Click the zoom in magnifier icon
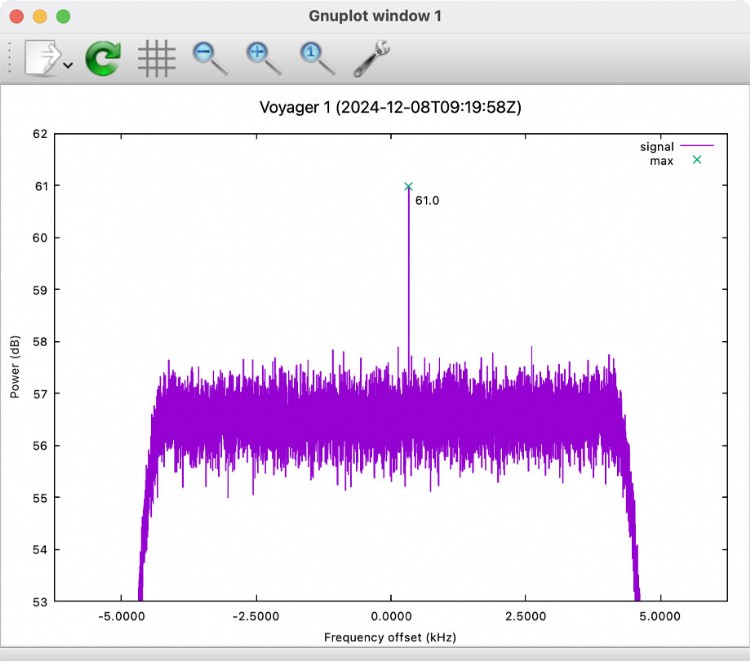Image resolution: width=750 pixels, height=661 pixels. coord(263,58)
